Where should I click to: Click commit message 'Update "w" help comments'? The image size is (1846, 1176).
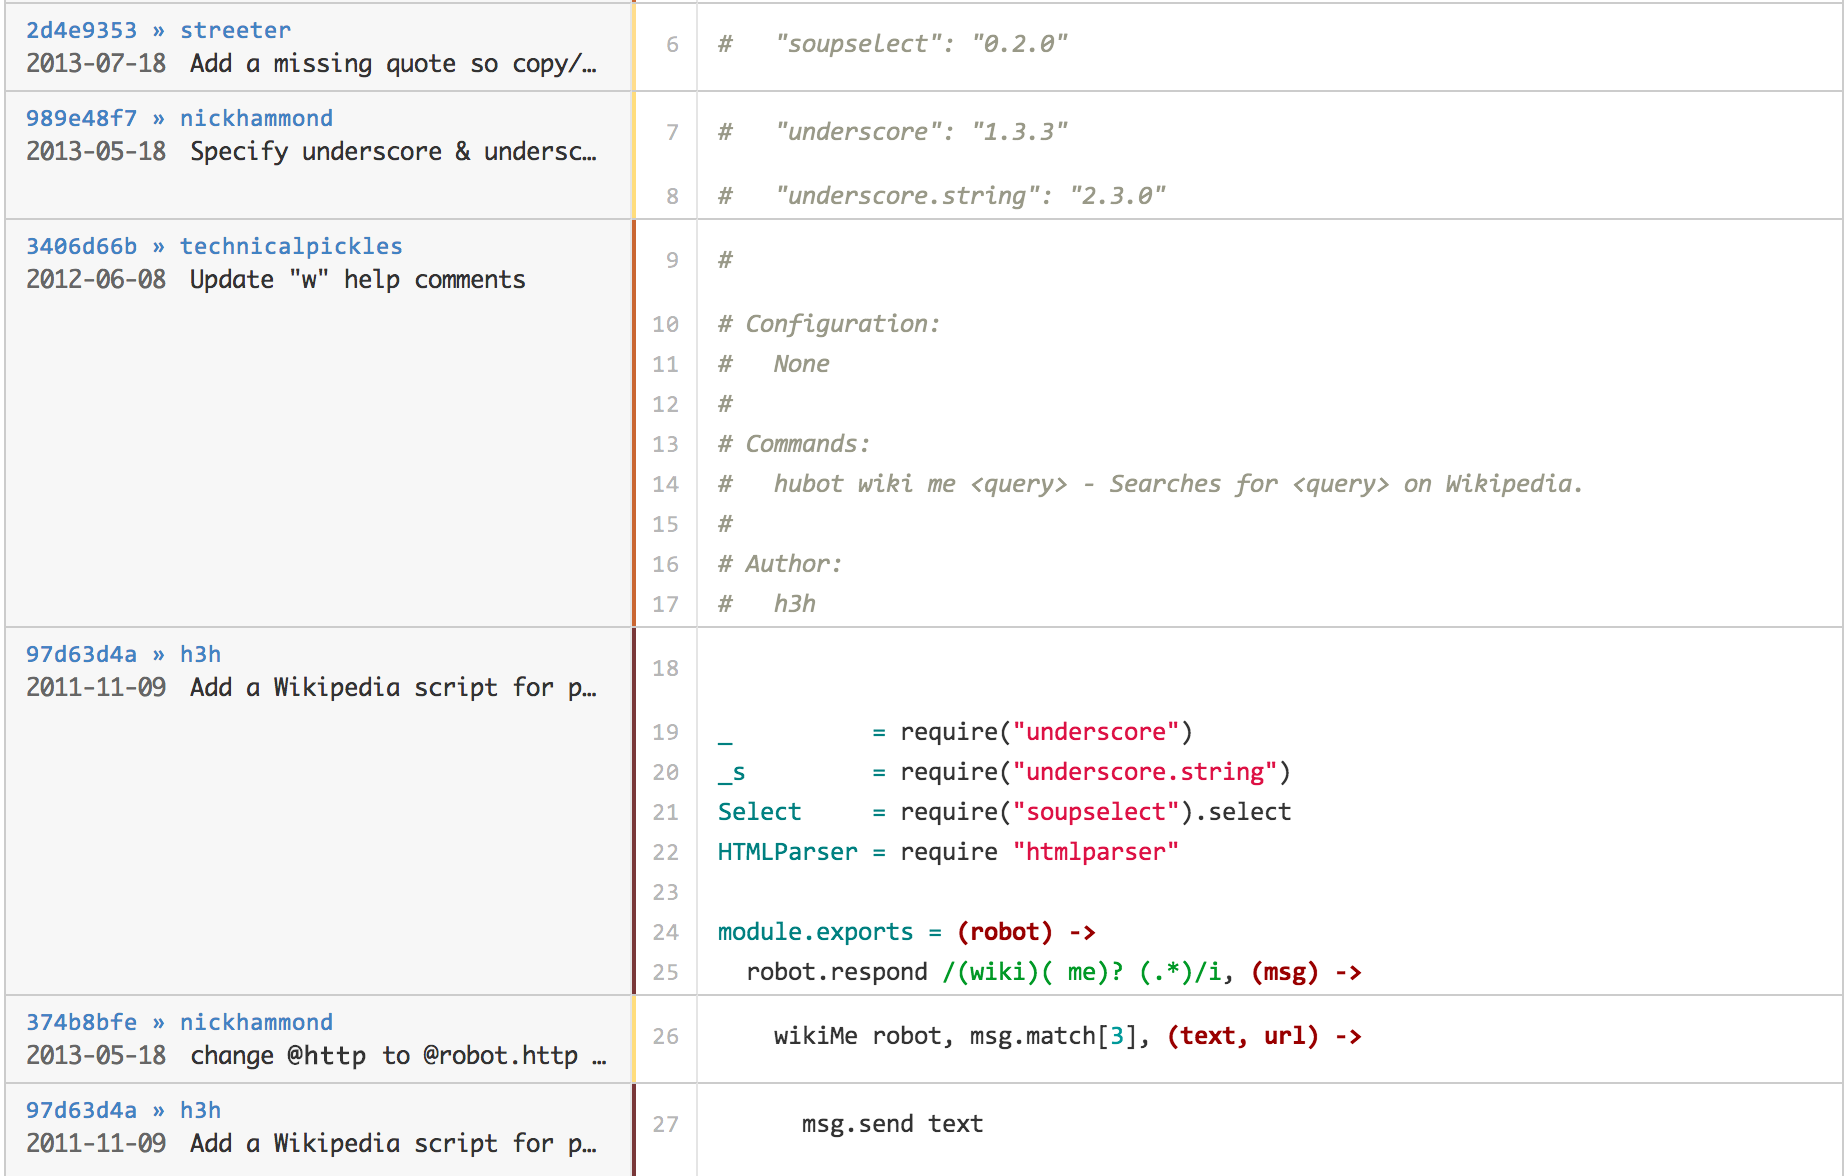coord(357,279)
